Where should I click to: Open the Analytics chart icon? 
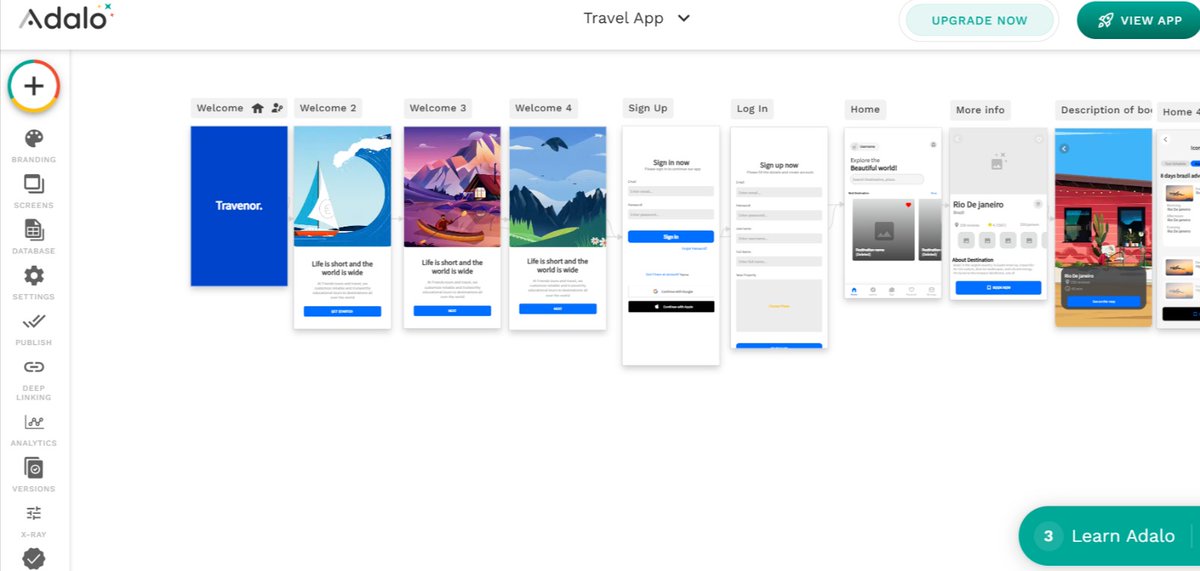(x=34, y=422)
